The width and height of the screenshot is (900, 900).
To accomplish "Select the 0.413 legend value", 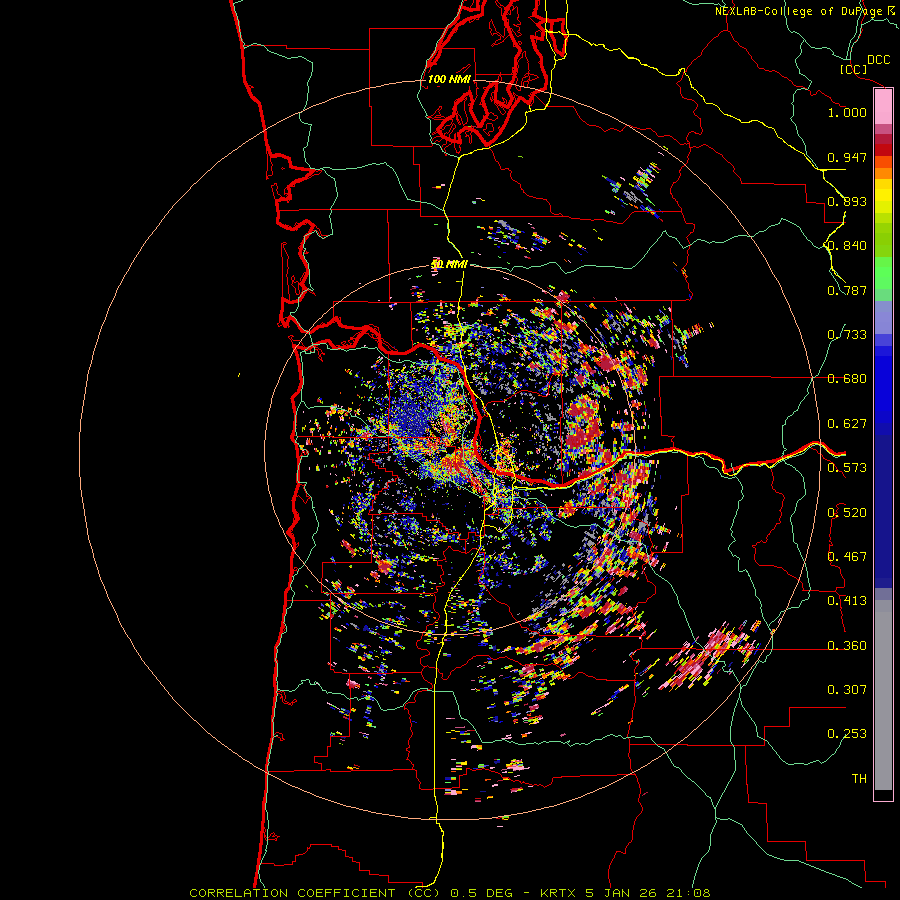I will [847, 601].
